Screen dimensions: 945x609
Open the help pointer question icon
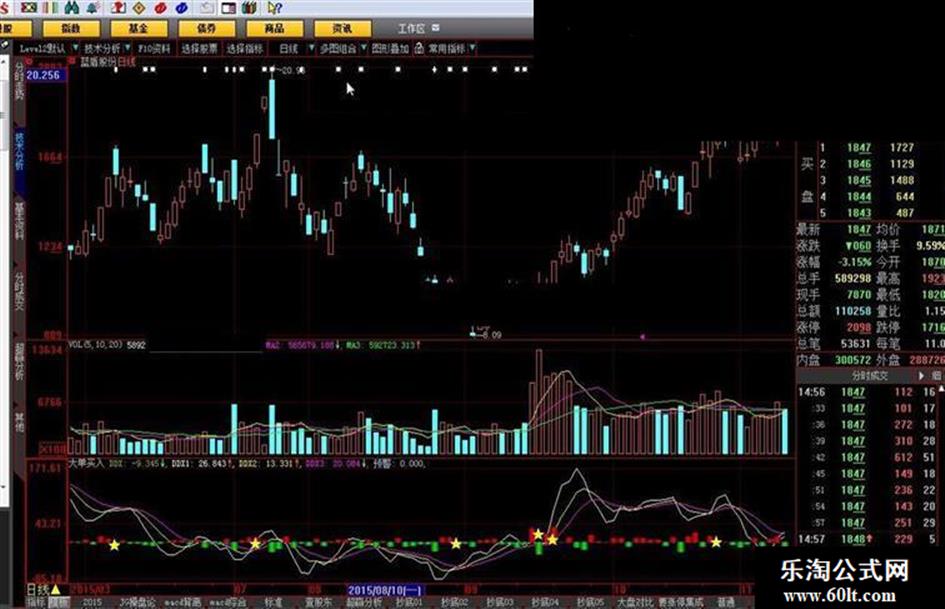[x=274, y=8]
